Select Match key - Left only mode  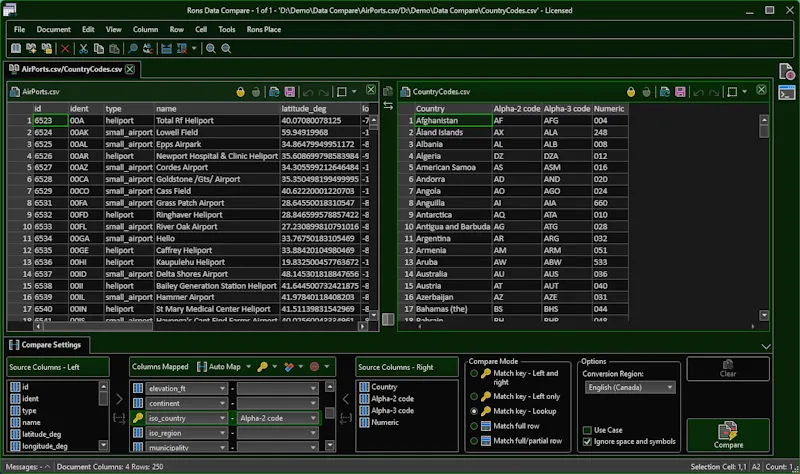pyautogui.click(x=474, y=396)
